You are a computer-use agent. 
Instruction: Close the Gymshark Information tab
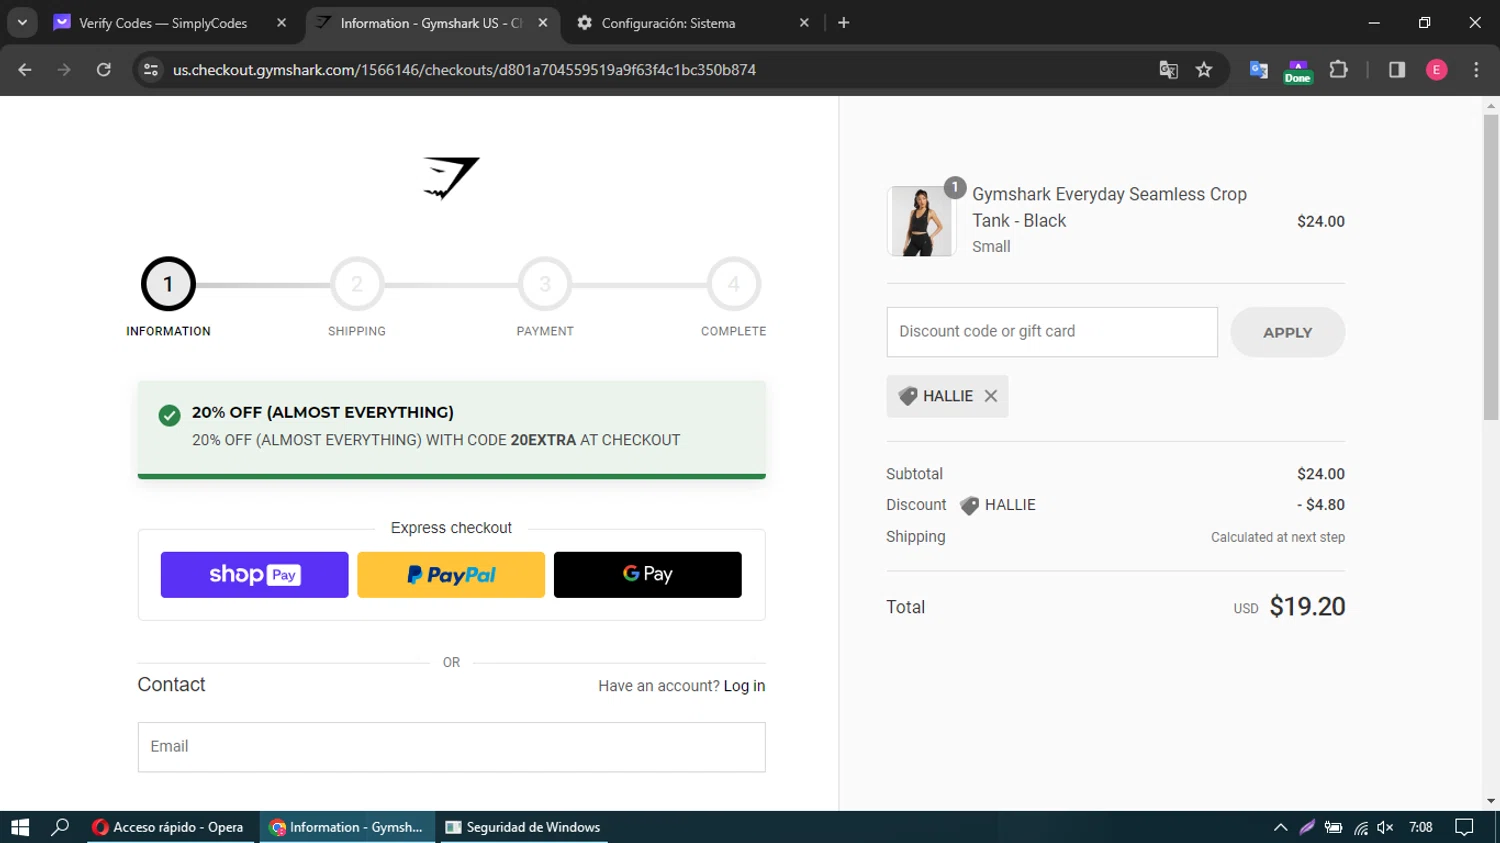click(543, 23)
